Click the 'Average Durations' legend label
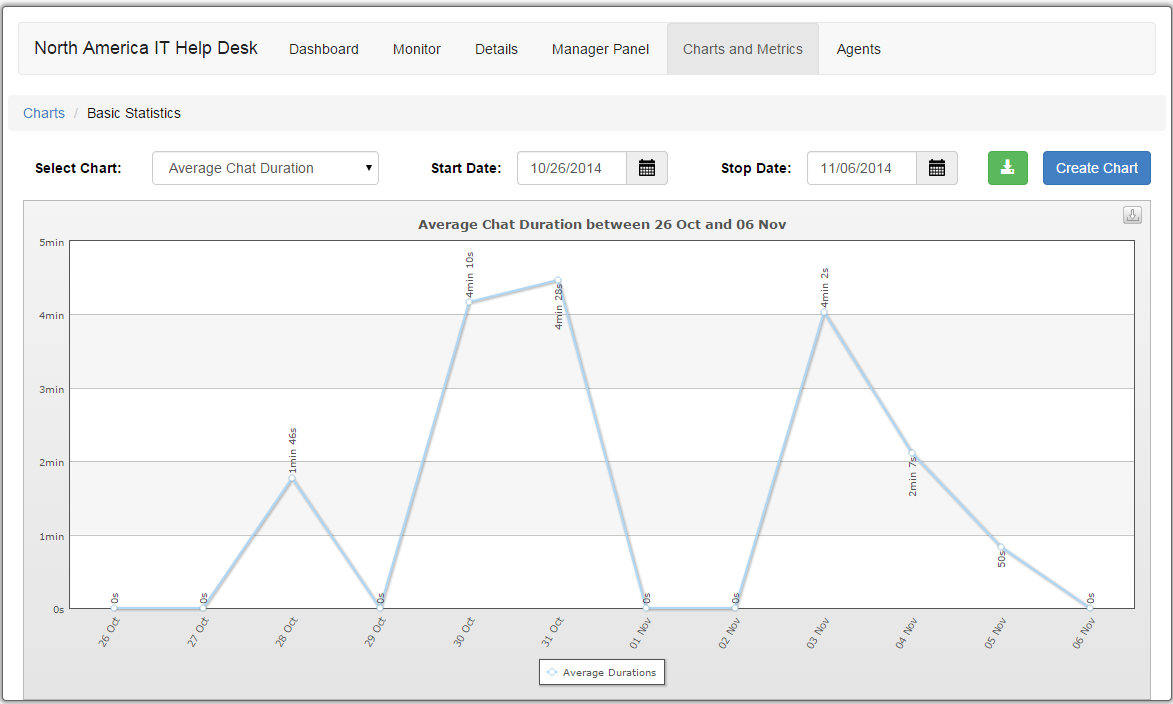Screen dimensions: 1173x704 609,673
